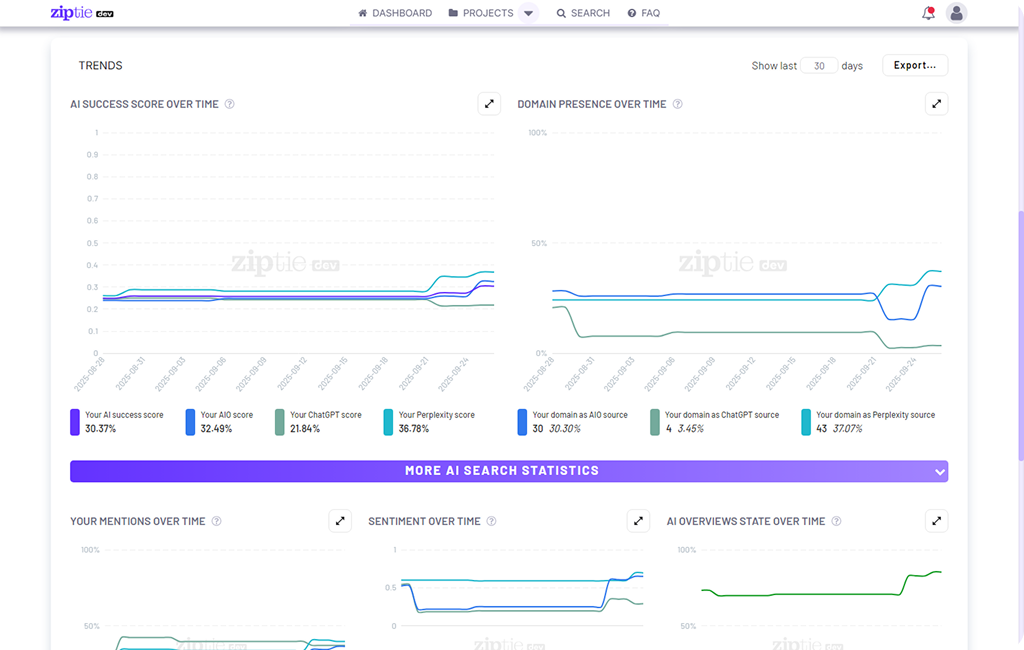Click the ZipTie dev logo
The image size is (1024, 650).
click(82, 13)
